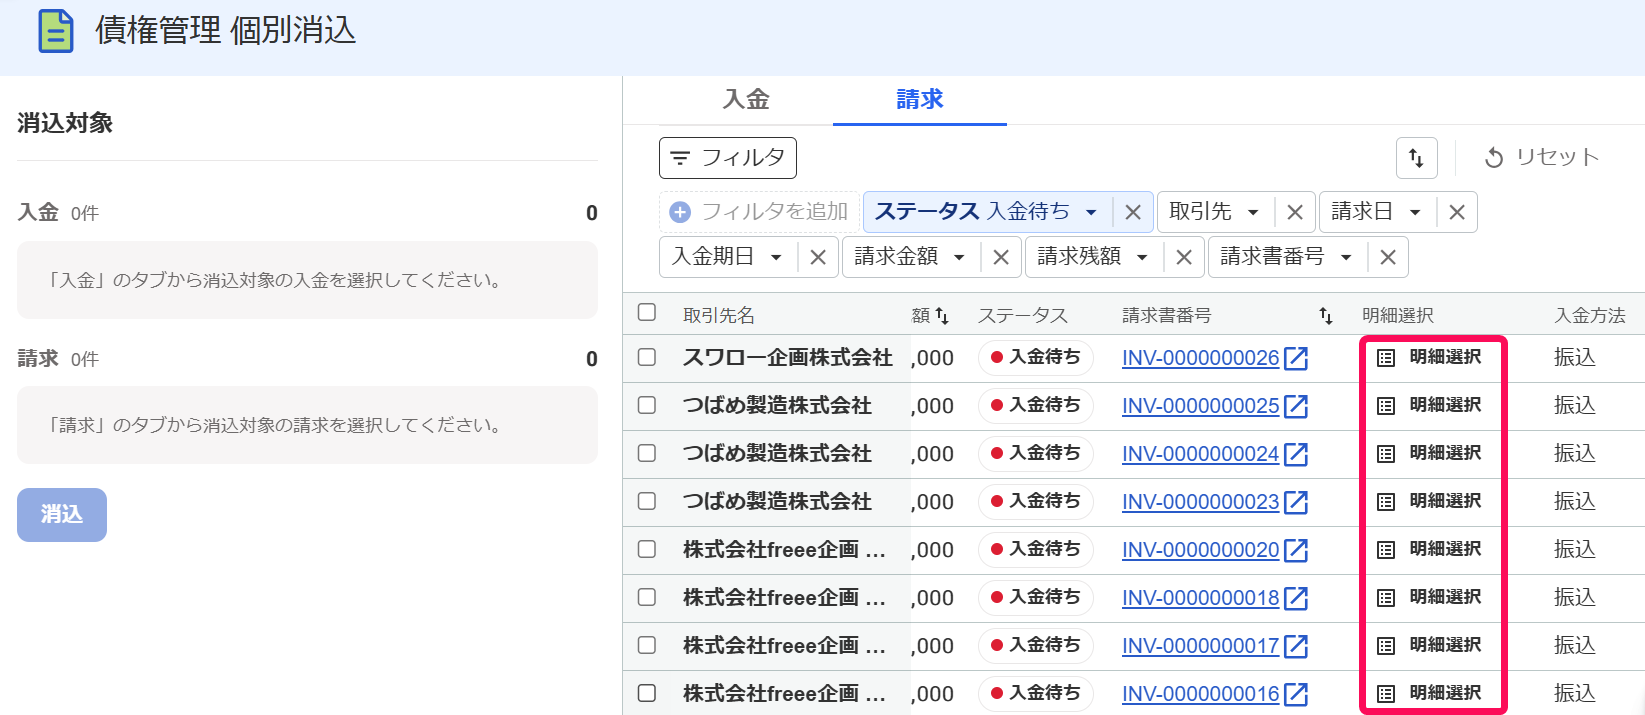
Task: Click 明細選択 for INV-0000000025 row
Action: pyautogui.click(x=1430, y=405)
